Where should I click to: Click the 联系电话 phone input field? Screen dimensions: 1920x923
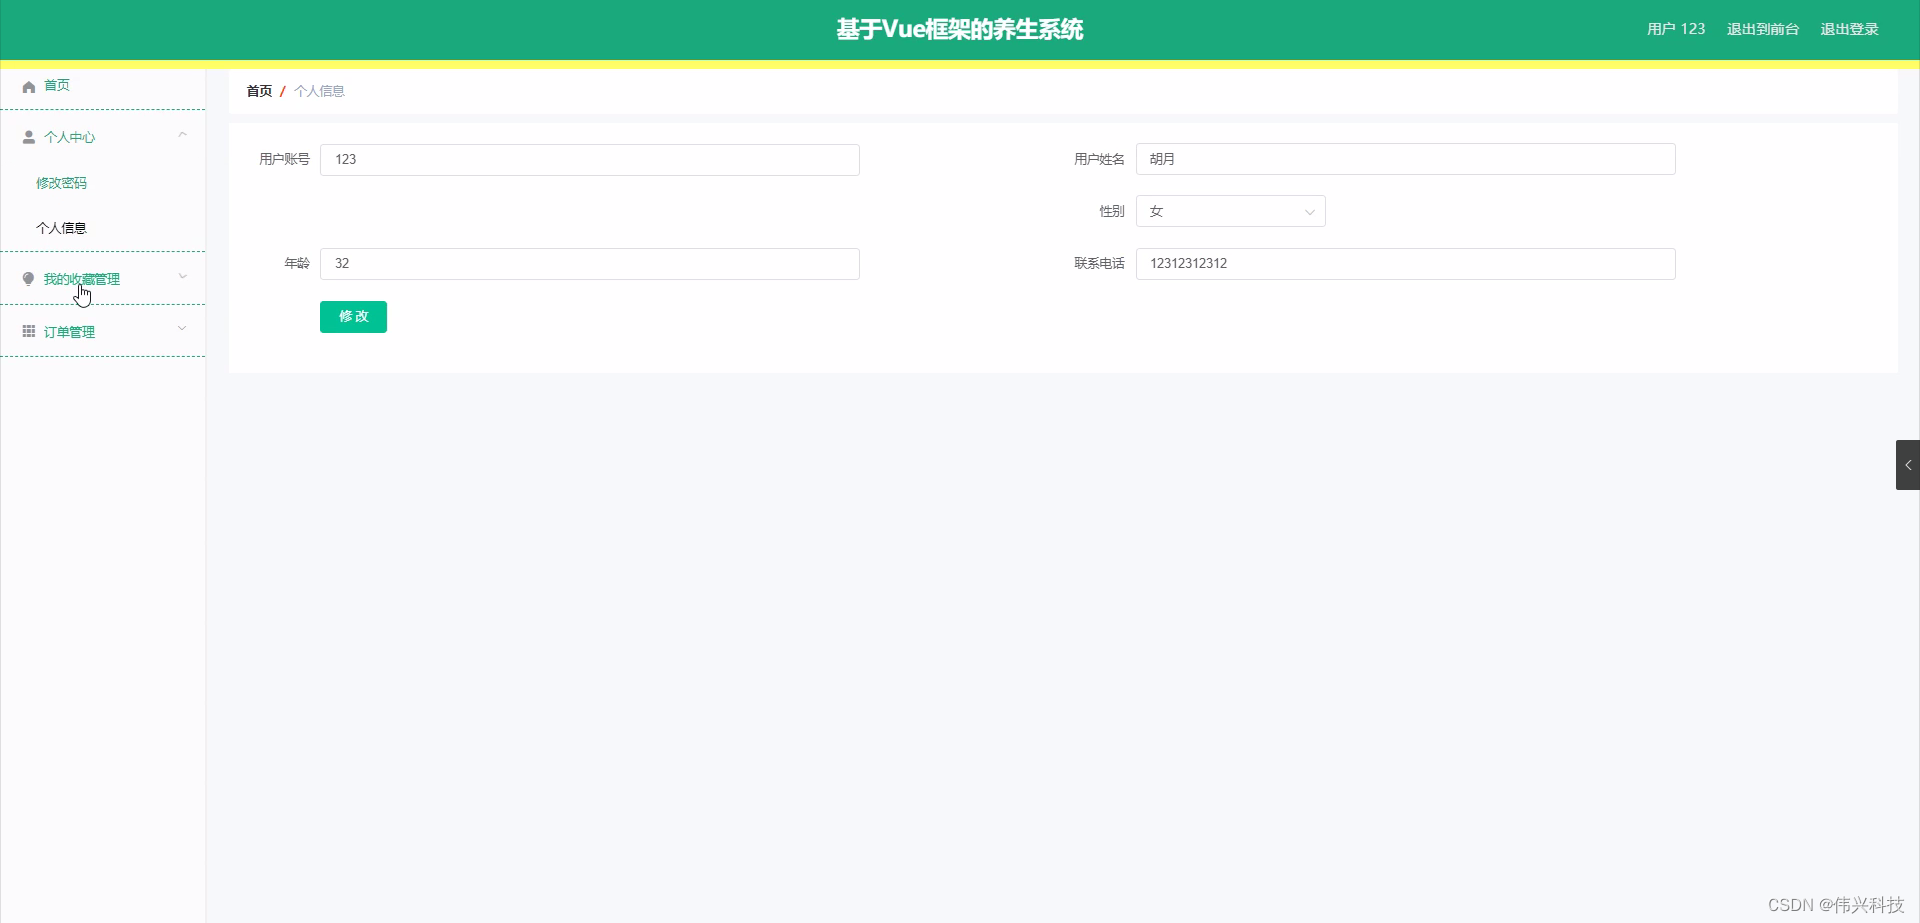[x=1405, y=263]
